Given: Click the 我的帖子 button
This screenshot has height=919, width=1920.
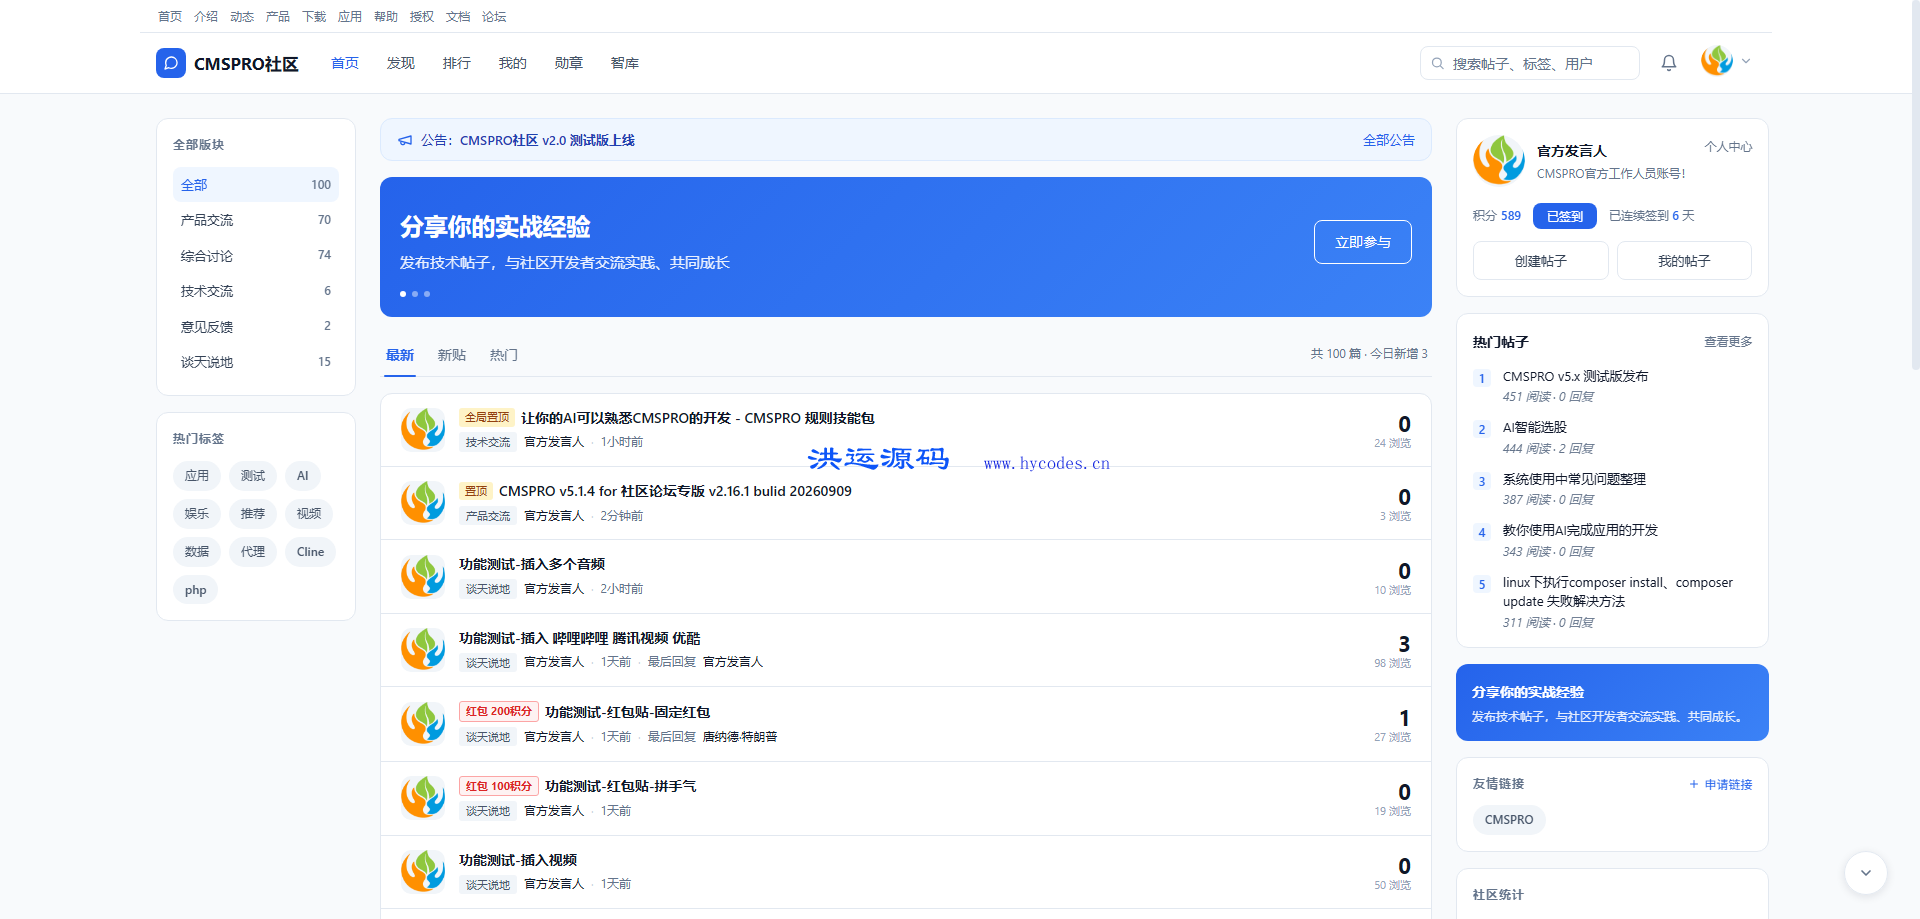Looking at the screenshot, I should [x=1684, y=261].
